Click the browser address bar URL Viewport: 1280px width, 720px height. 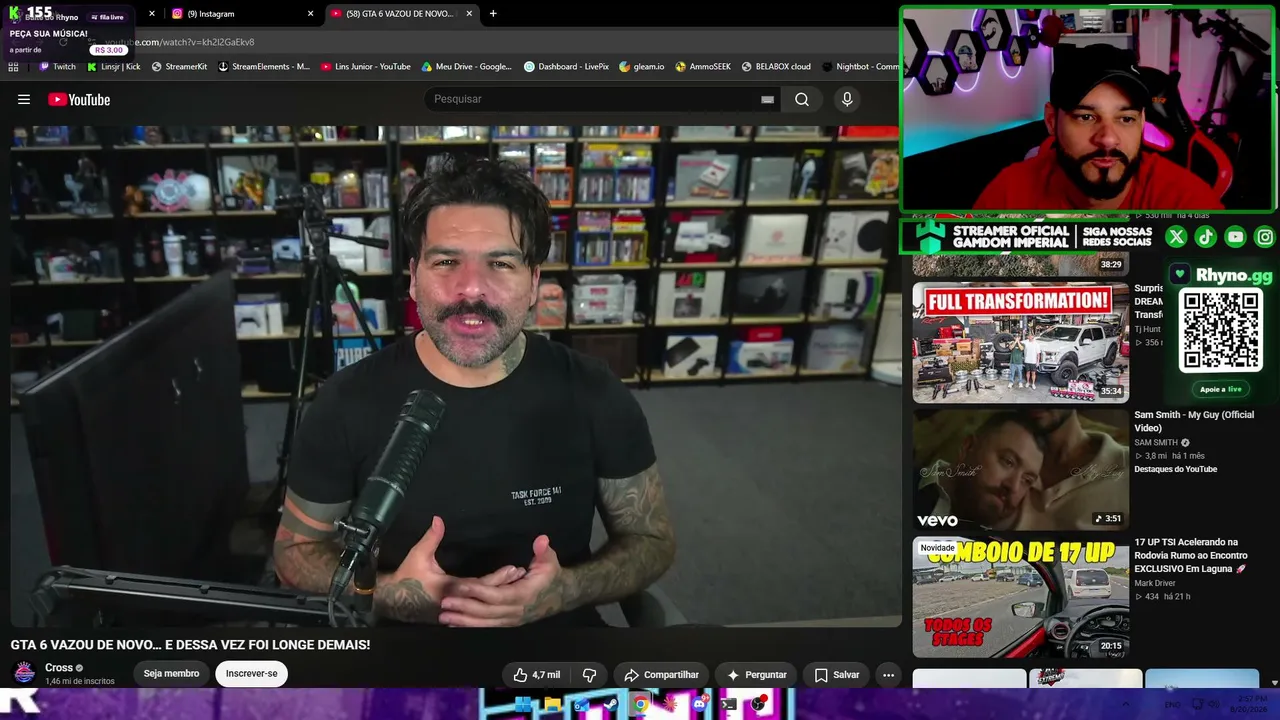click(x=180, y=42)
